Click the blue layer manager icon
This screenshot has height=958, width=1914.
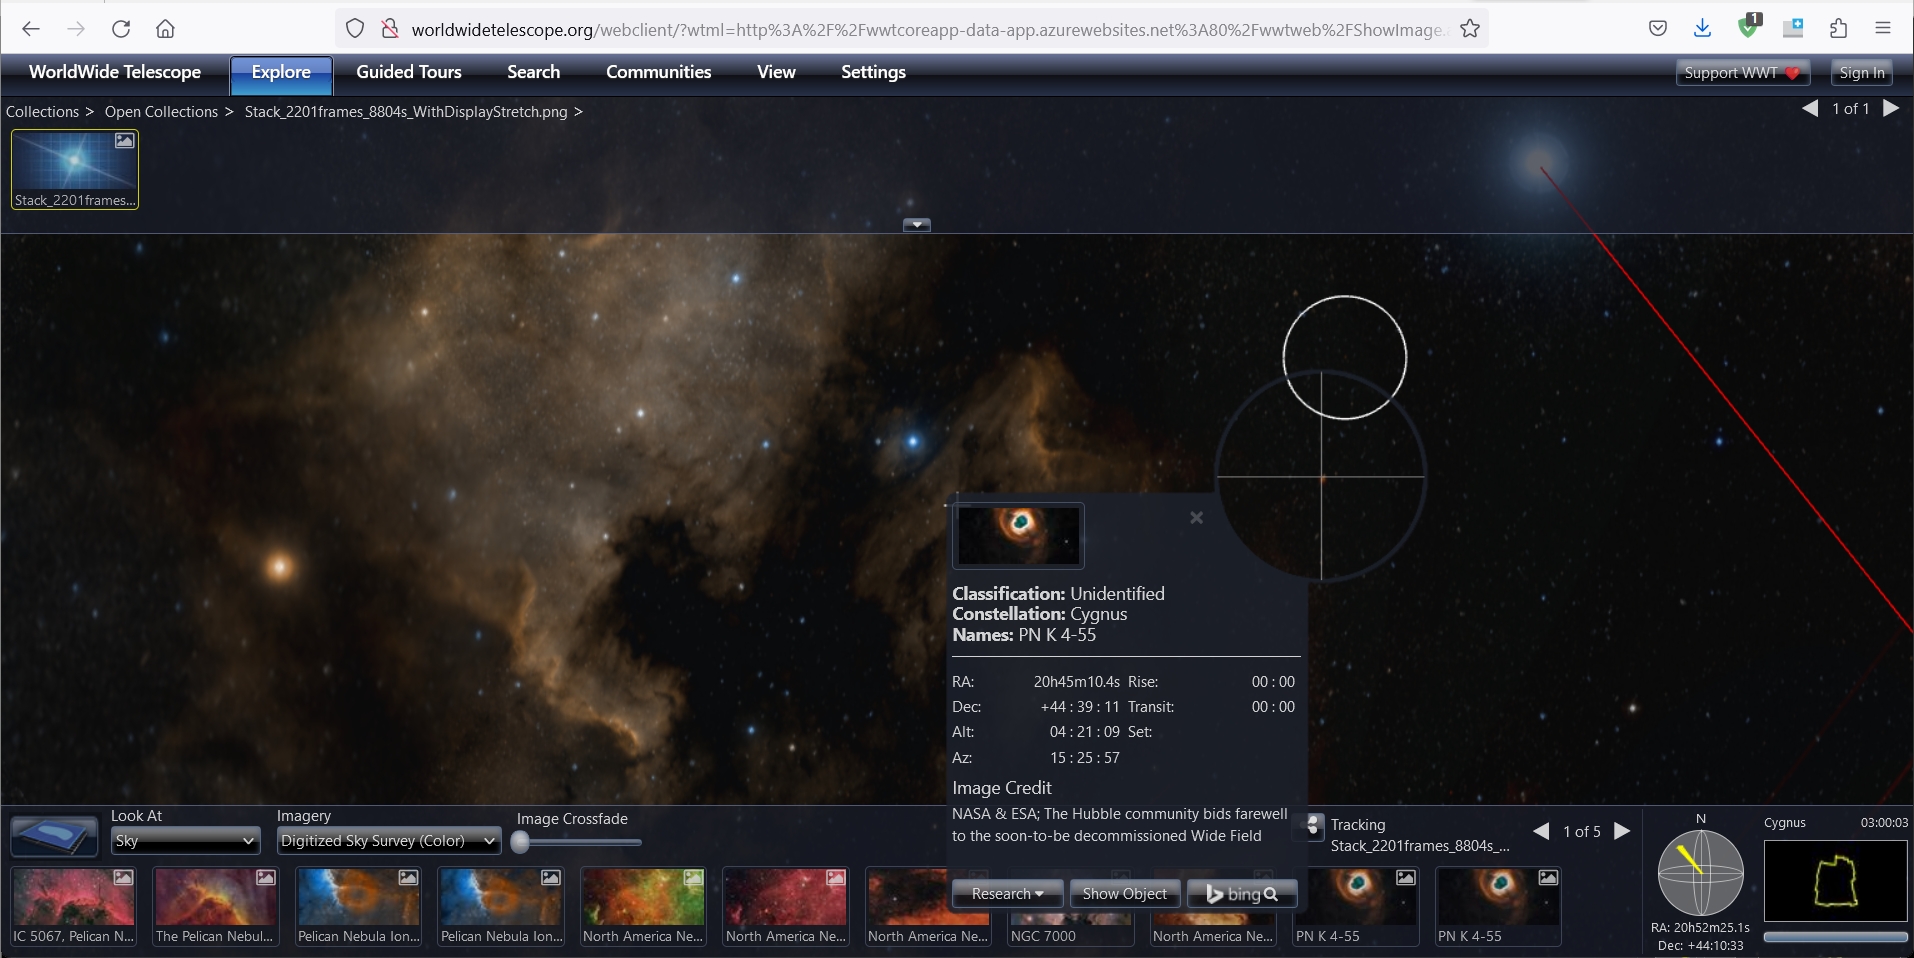click(54, 837)
